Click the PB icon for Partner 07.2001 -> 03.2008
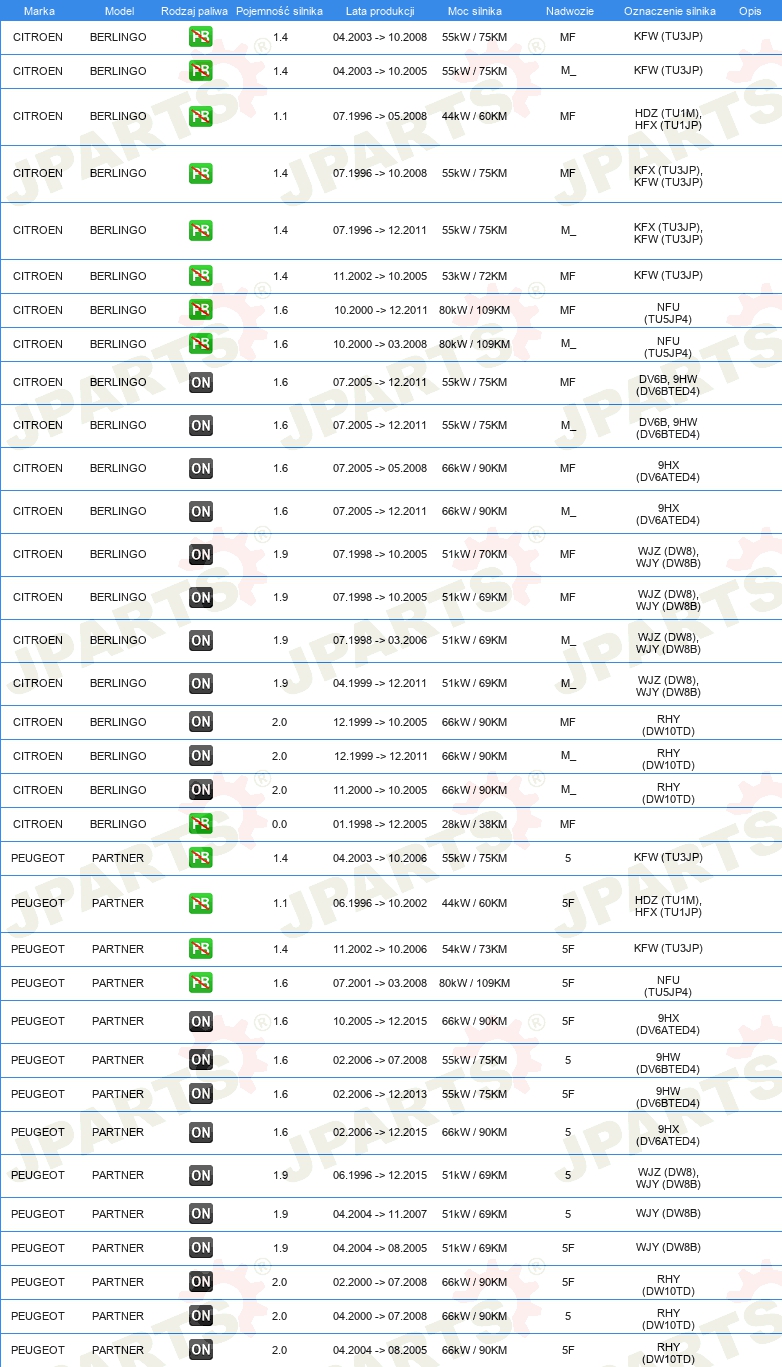Image resolution: width=782 pixels, height=1367 pixels. (x=201, y=983)
